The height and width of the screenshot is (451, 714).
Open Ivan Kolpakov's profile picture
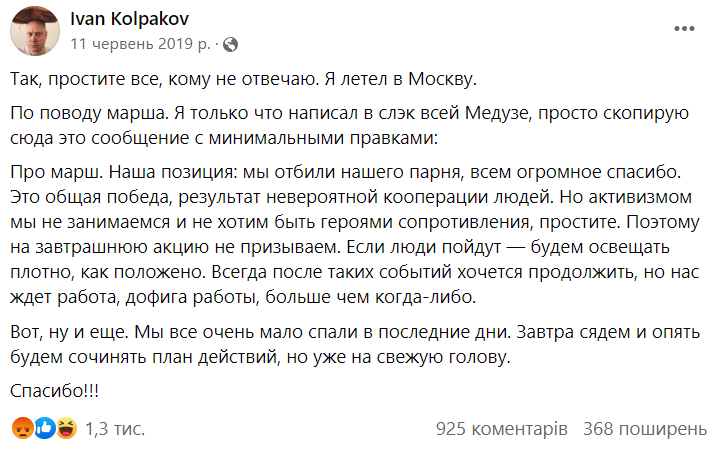[x=35, y=31]
